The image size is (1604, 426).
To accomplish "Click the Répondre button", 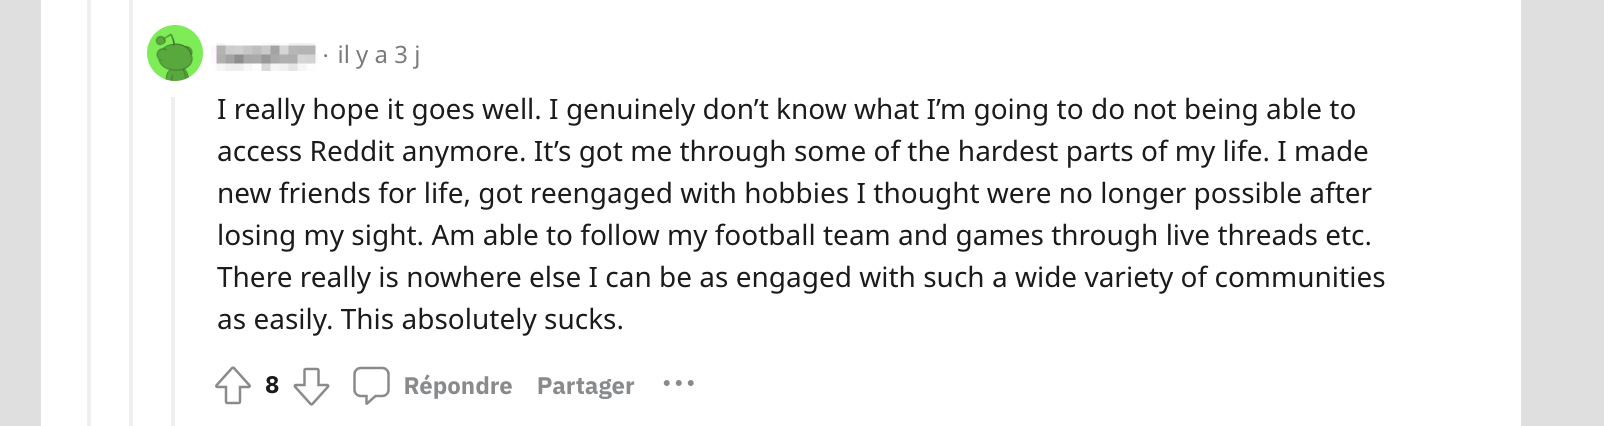I will pos(458,386).
